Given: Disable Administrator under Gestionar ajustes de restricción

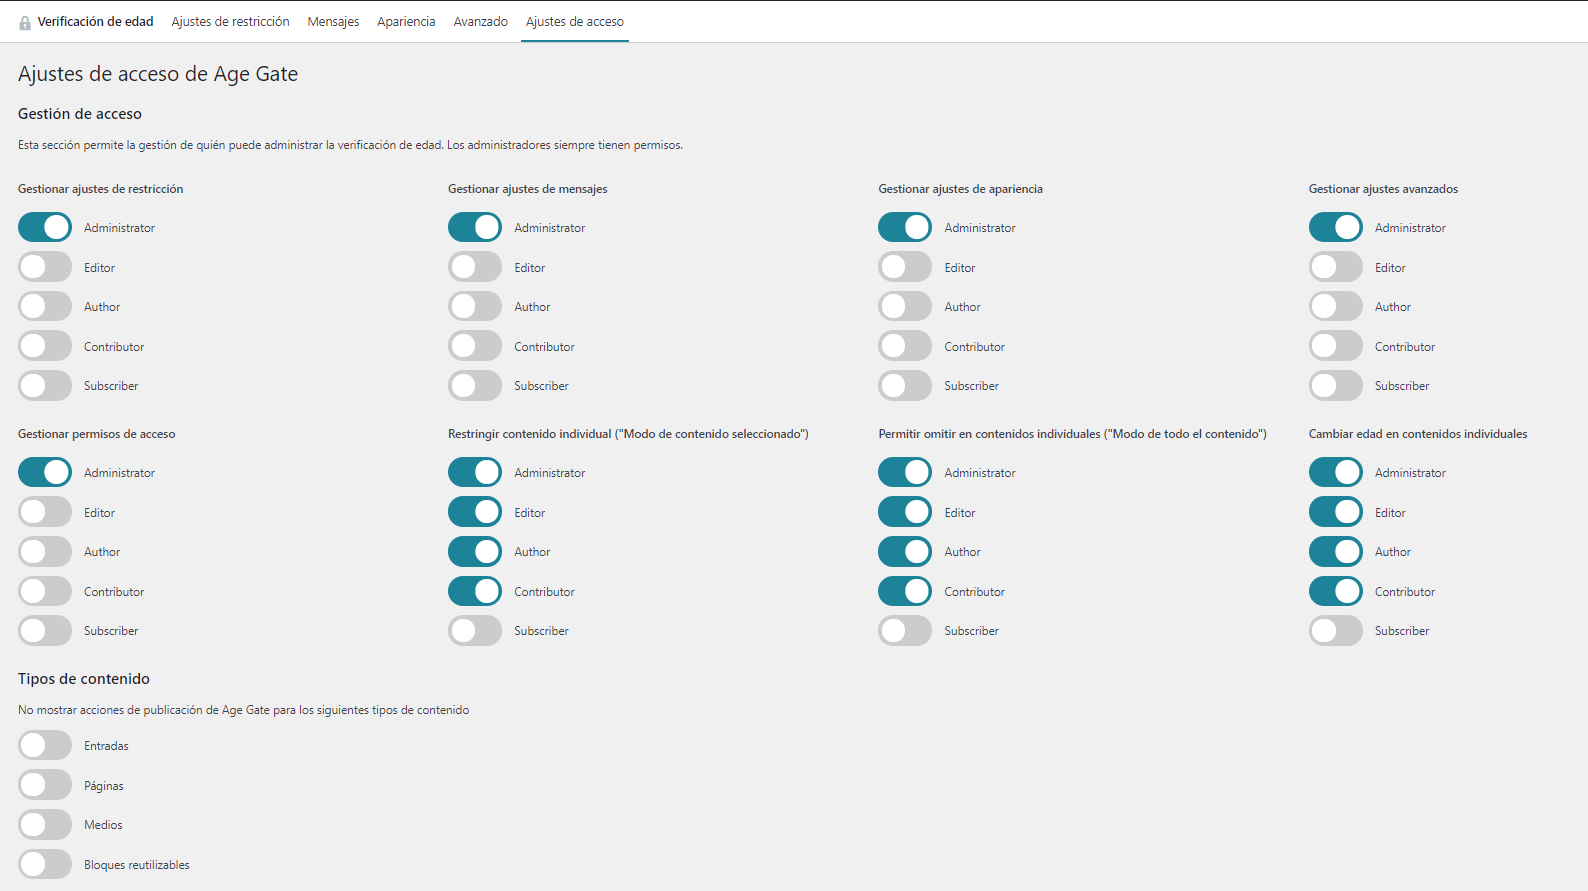Looking at the screenshot, I should [45, 227].
